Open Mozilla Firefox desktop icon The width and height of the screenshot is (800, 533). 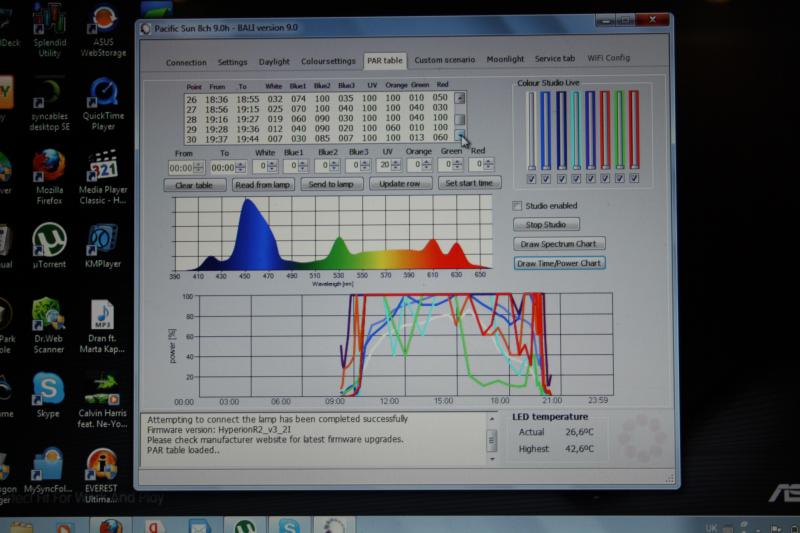[48, 165]
